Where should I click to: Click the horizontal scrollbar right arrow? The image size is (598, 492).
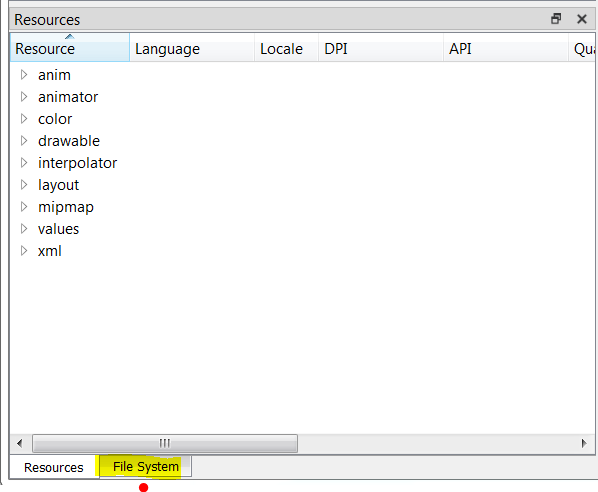pyautogui.click(x=584, y=444)
